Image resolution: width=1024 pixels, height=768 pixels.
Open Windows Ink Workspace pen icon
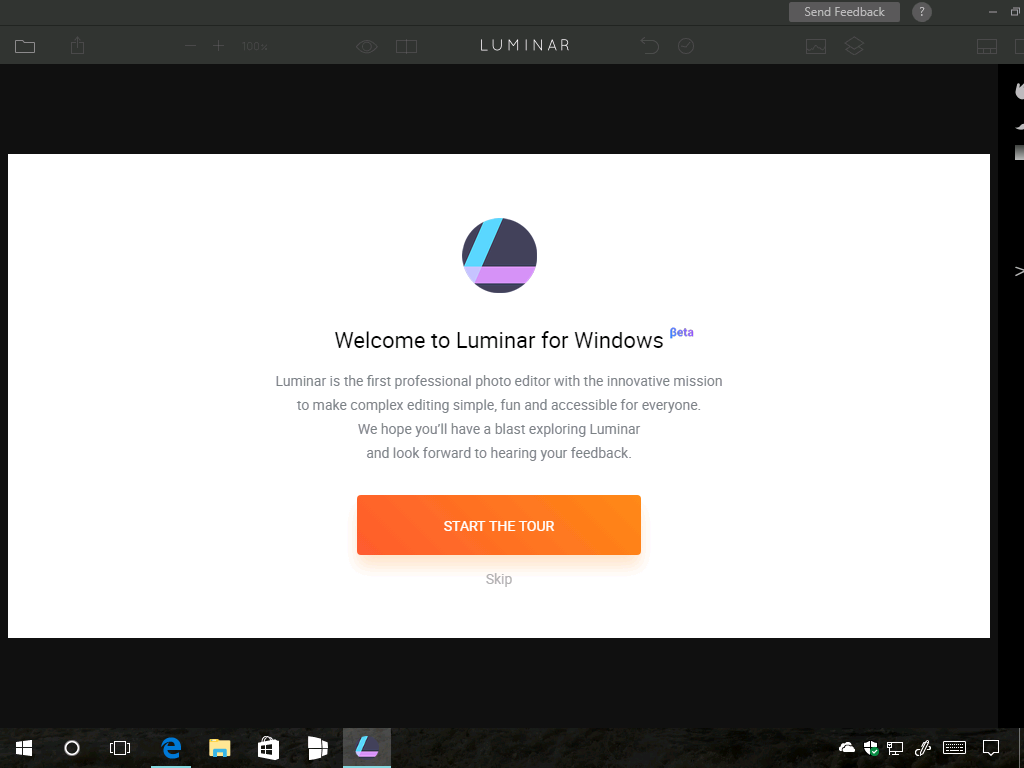[923, 748]
